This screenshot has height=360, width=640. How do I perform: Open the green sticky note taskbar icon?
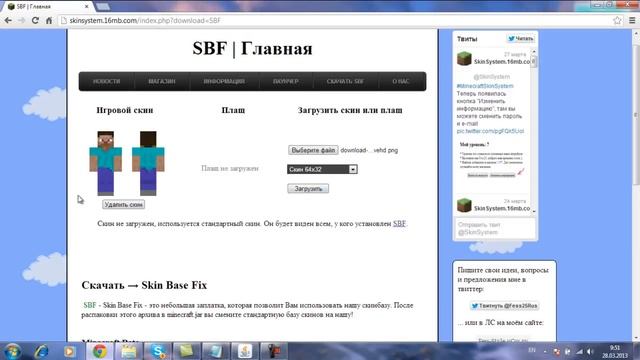tap(186, 351)
